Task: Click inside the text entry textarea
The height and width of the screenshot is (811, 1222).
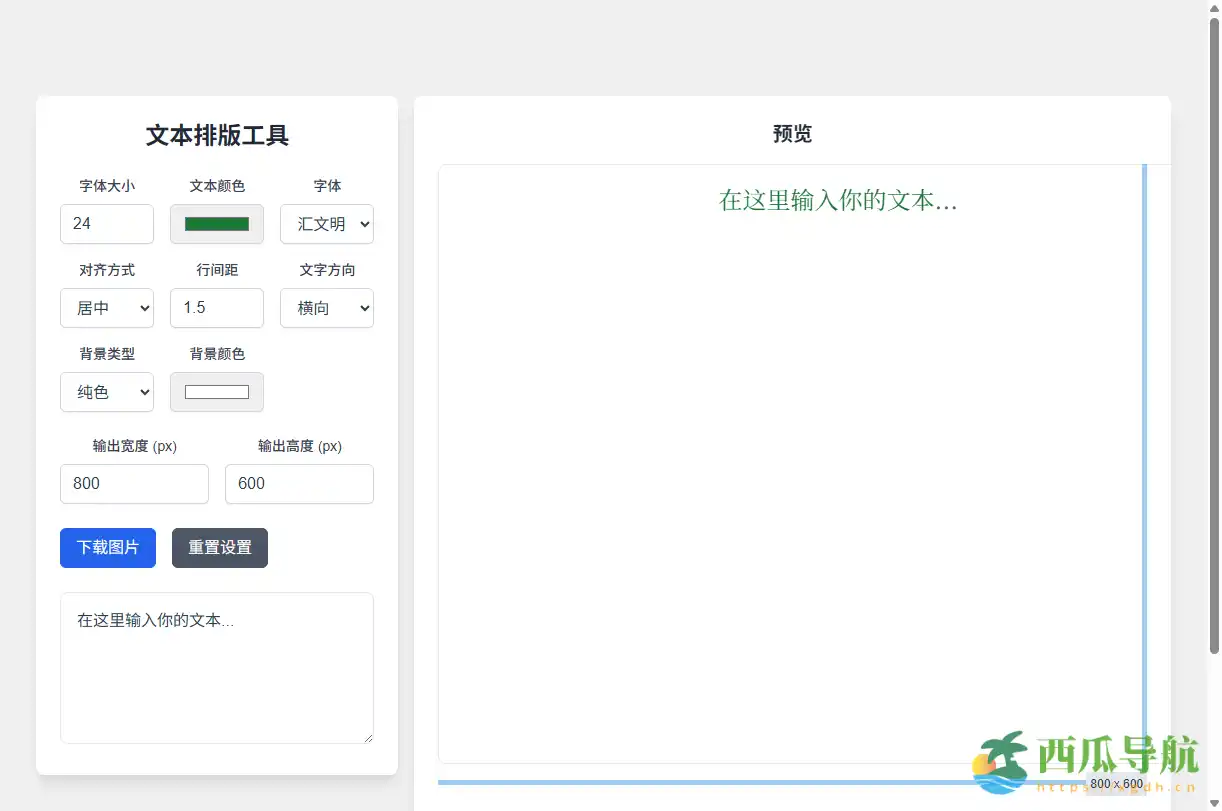Action: pyautogui.click(x=217, y=668)
